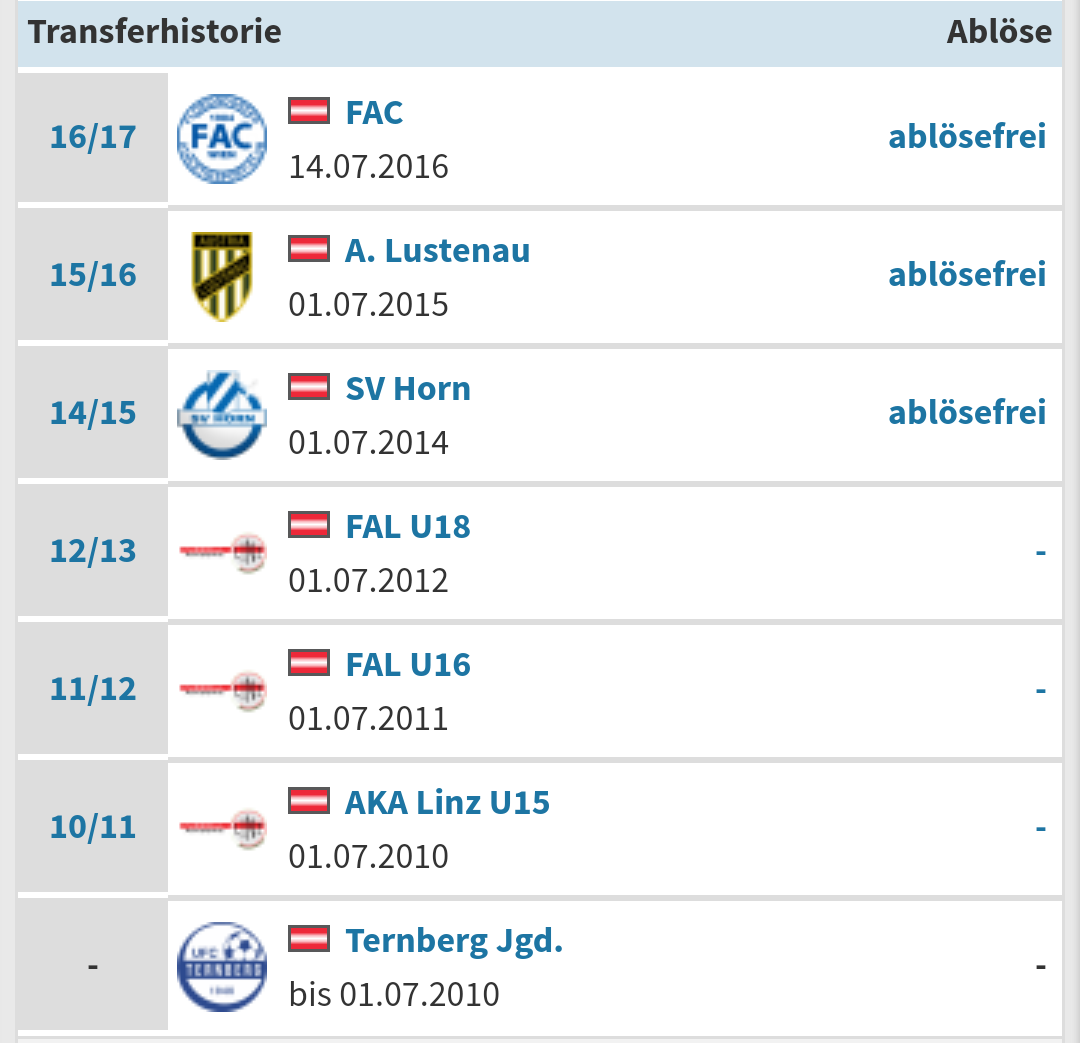The width and height of the screenshot is (1080, 1043).
Task: Follow the SV Horn club link
Action: tap(408, 389)
